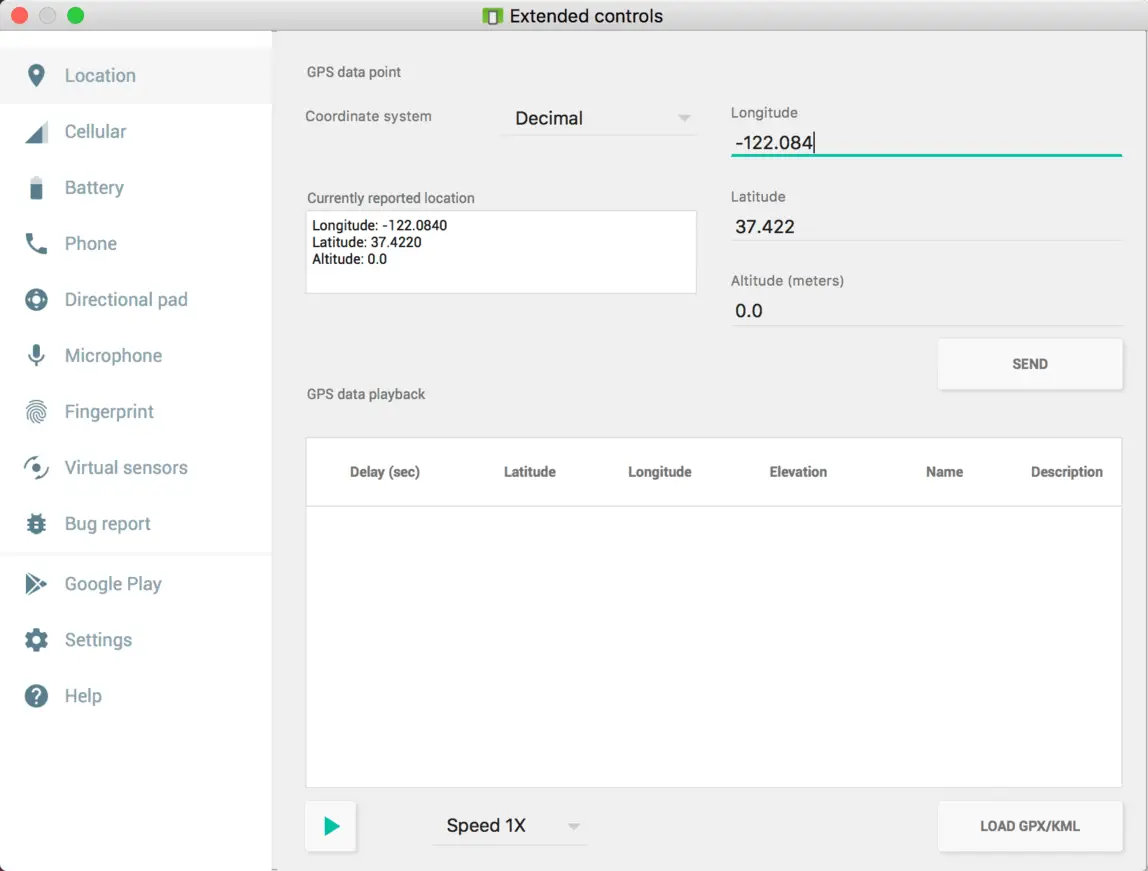Viewport: 1148px width, 871px height.
Task: Click the Cellular signal icon
Action: click(37, 131)
